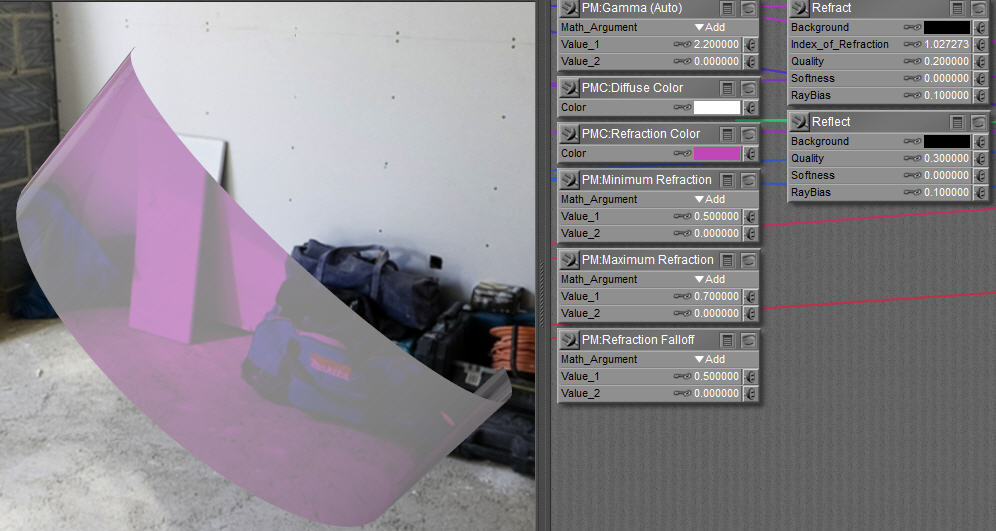Toggle preview of PM:Maximum Refraction node
The height and width of the screenshot is (531, 996).
(x=749, y=260)
